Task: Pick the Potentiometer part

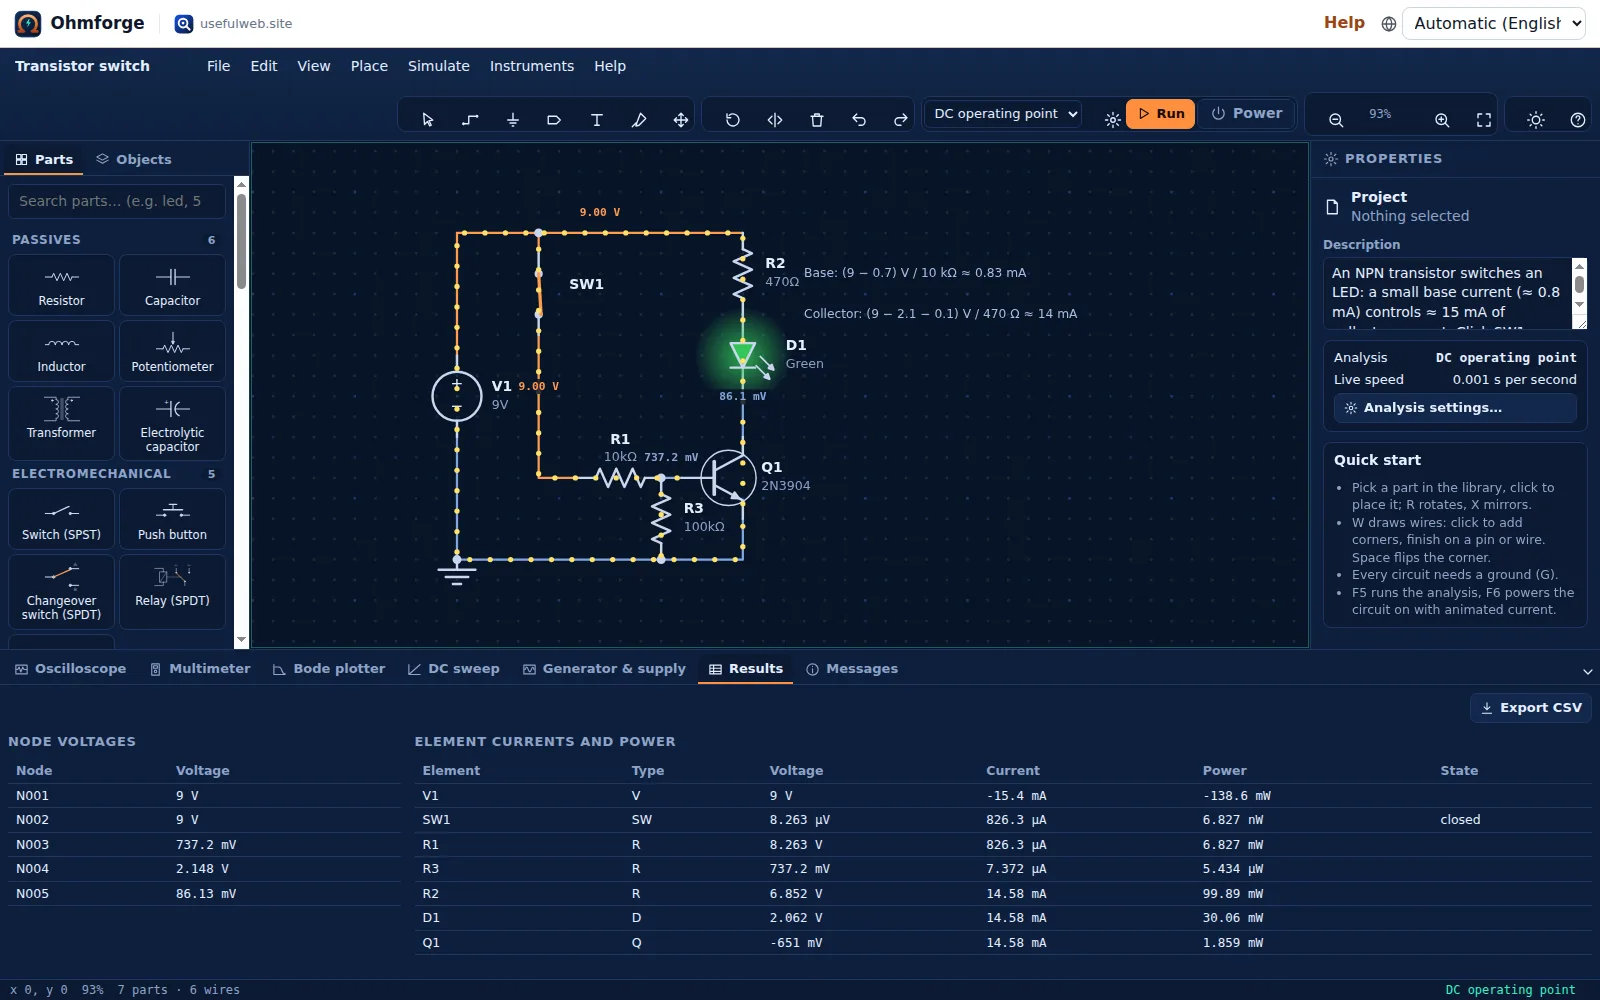Action: click(172, 352)
